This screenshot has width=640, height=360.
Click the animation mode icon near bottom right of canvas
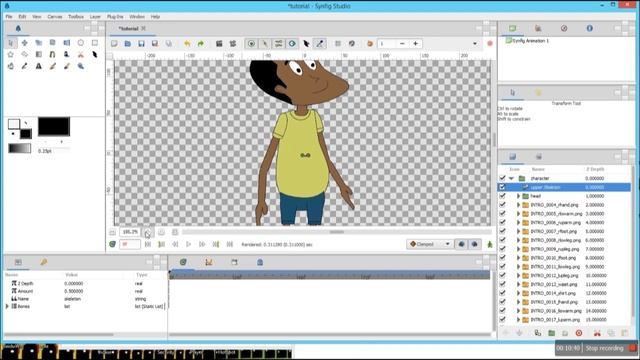click(x=490, y=244)
